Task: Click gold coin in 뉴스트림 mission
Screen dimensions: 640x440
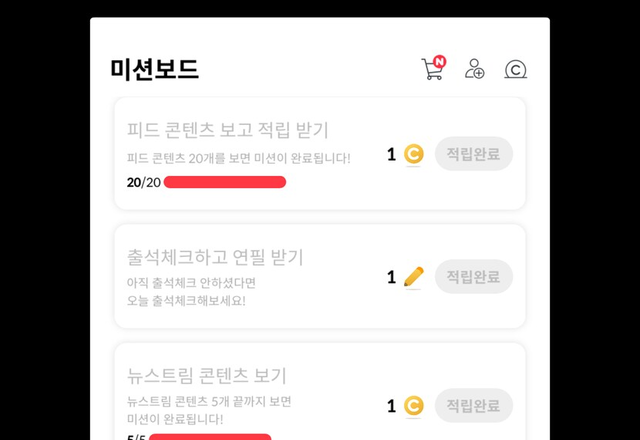Action: [414, 406]
